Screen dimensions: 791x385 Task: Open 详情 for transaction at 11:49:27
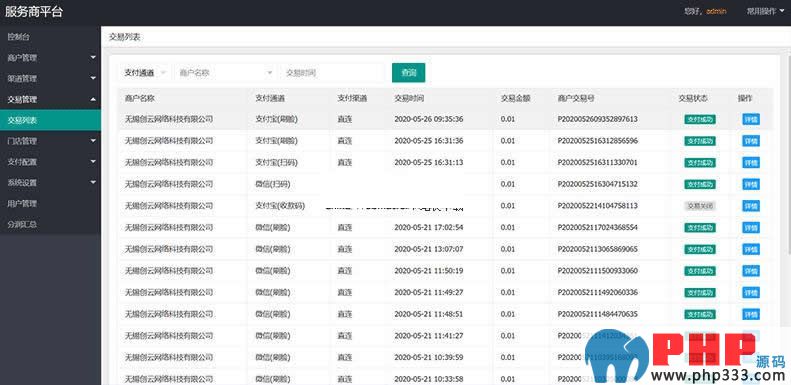point(751,293)
